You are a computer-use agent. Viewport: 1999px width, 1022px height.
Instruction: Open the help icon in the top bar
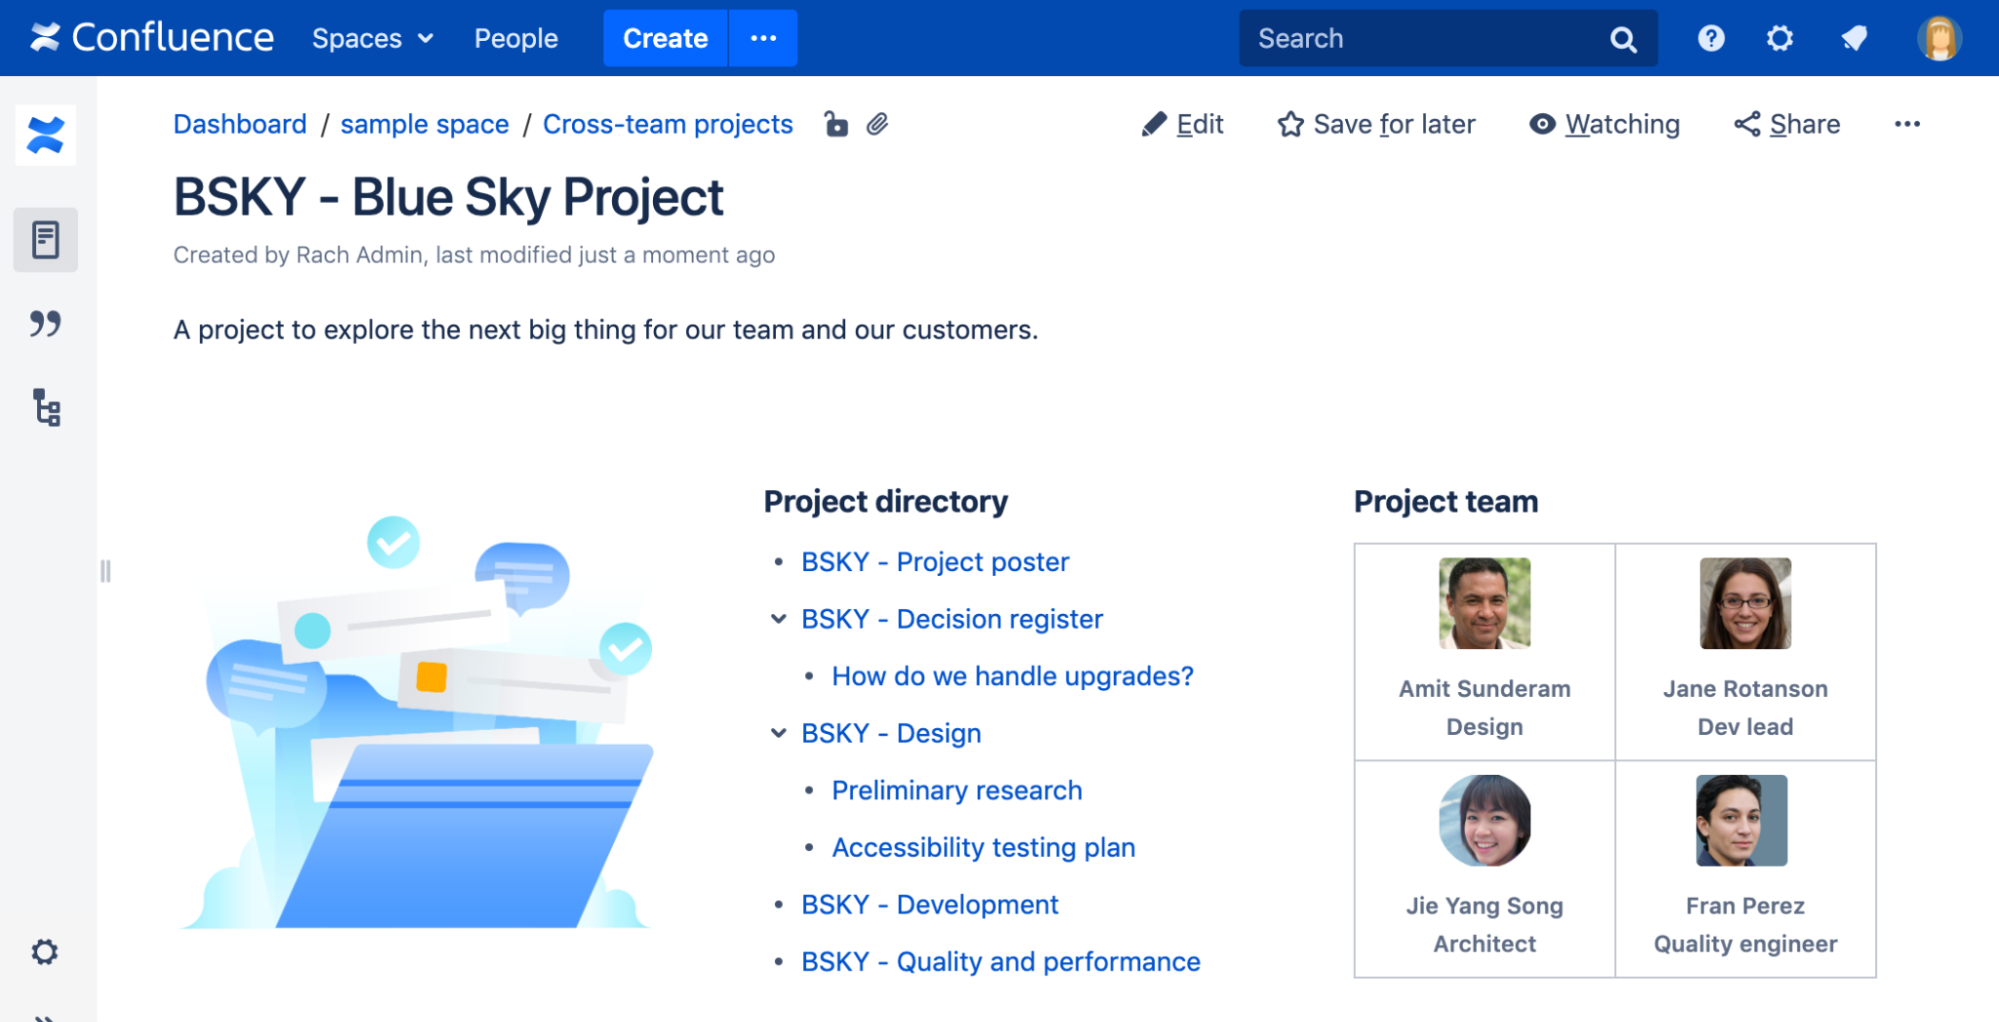coord(1710,38)
